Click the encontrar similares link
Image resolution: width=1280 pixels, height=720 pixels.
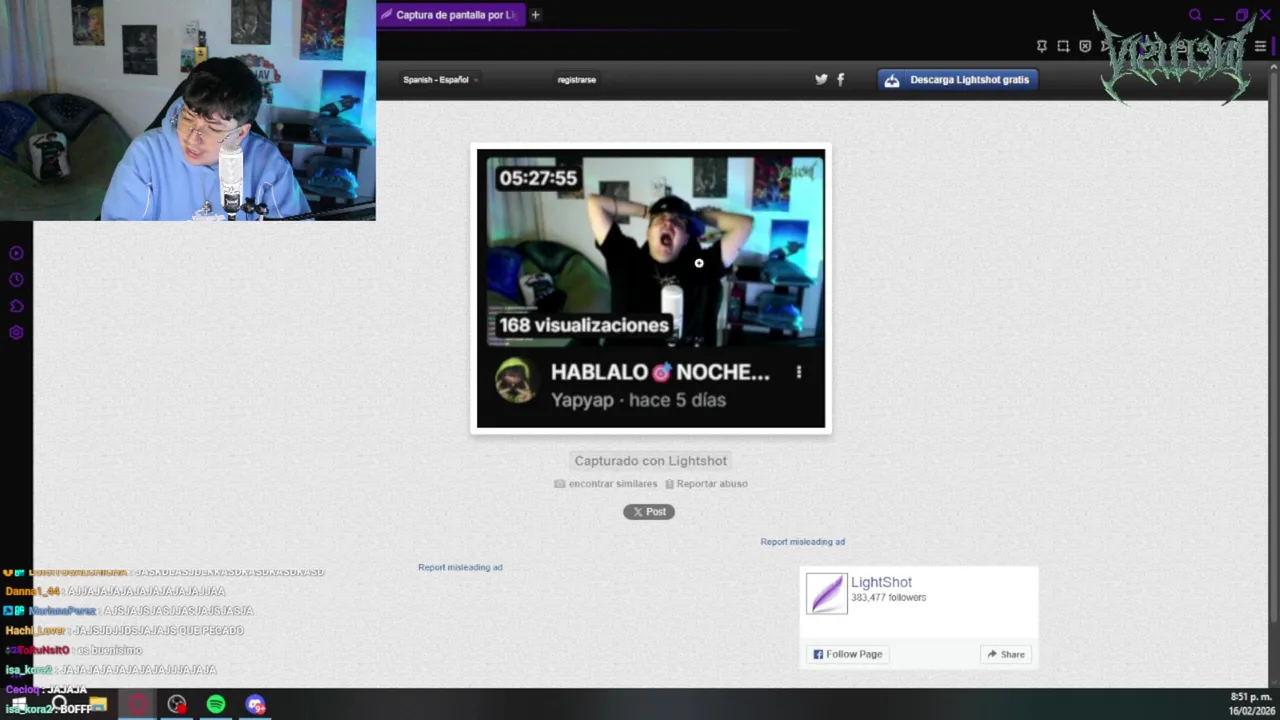[x=606, y=484]
